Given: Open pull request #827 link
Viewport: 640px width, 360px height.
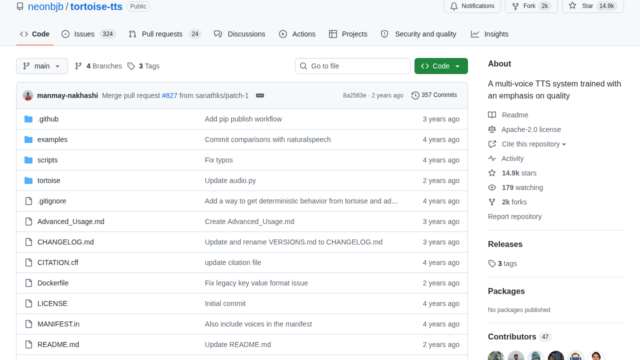Looking at the screenshot, I should [169, 96].
